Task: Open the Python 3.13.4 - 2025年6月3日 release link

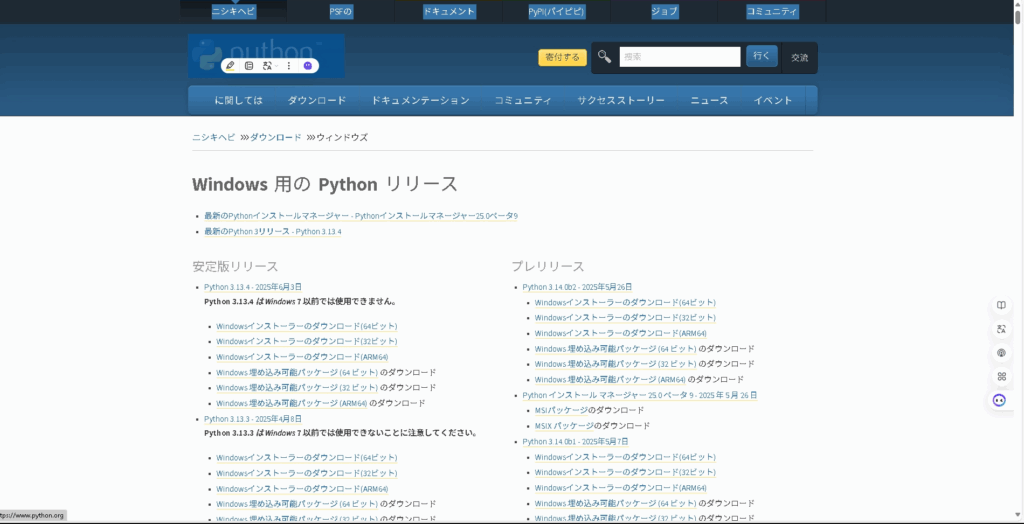Action: pyautogui.click(x=252, y=287)
